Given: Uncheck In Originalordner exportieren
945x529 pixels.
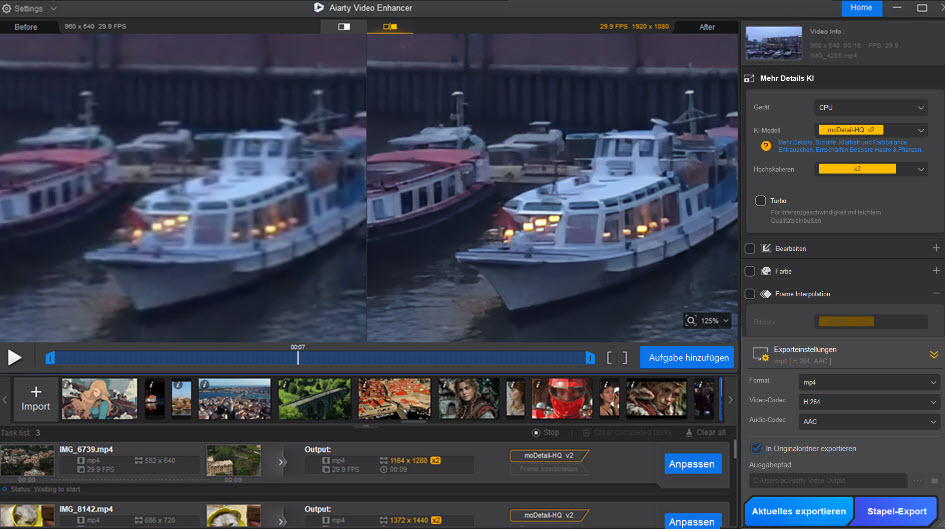Looking at the screenshot, I should [756, 448].
